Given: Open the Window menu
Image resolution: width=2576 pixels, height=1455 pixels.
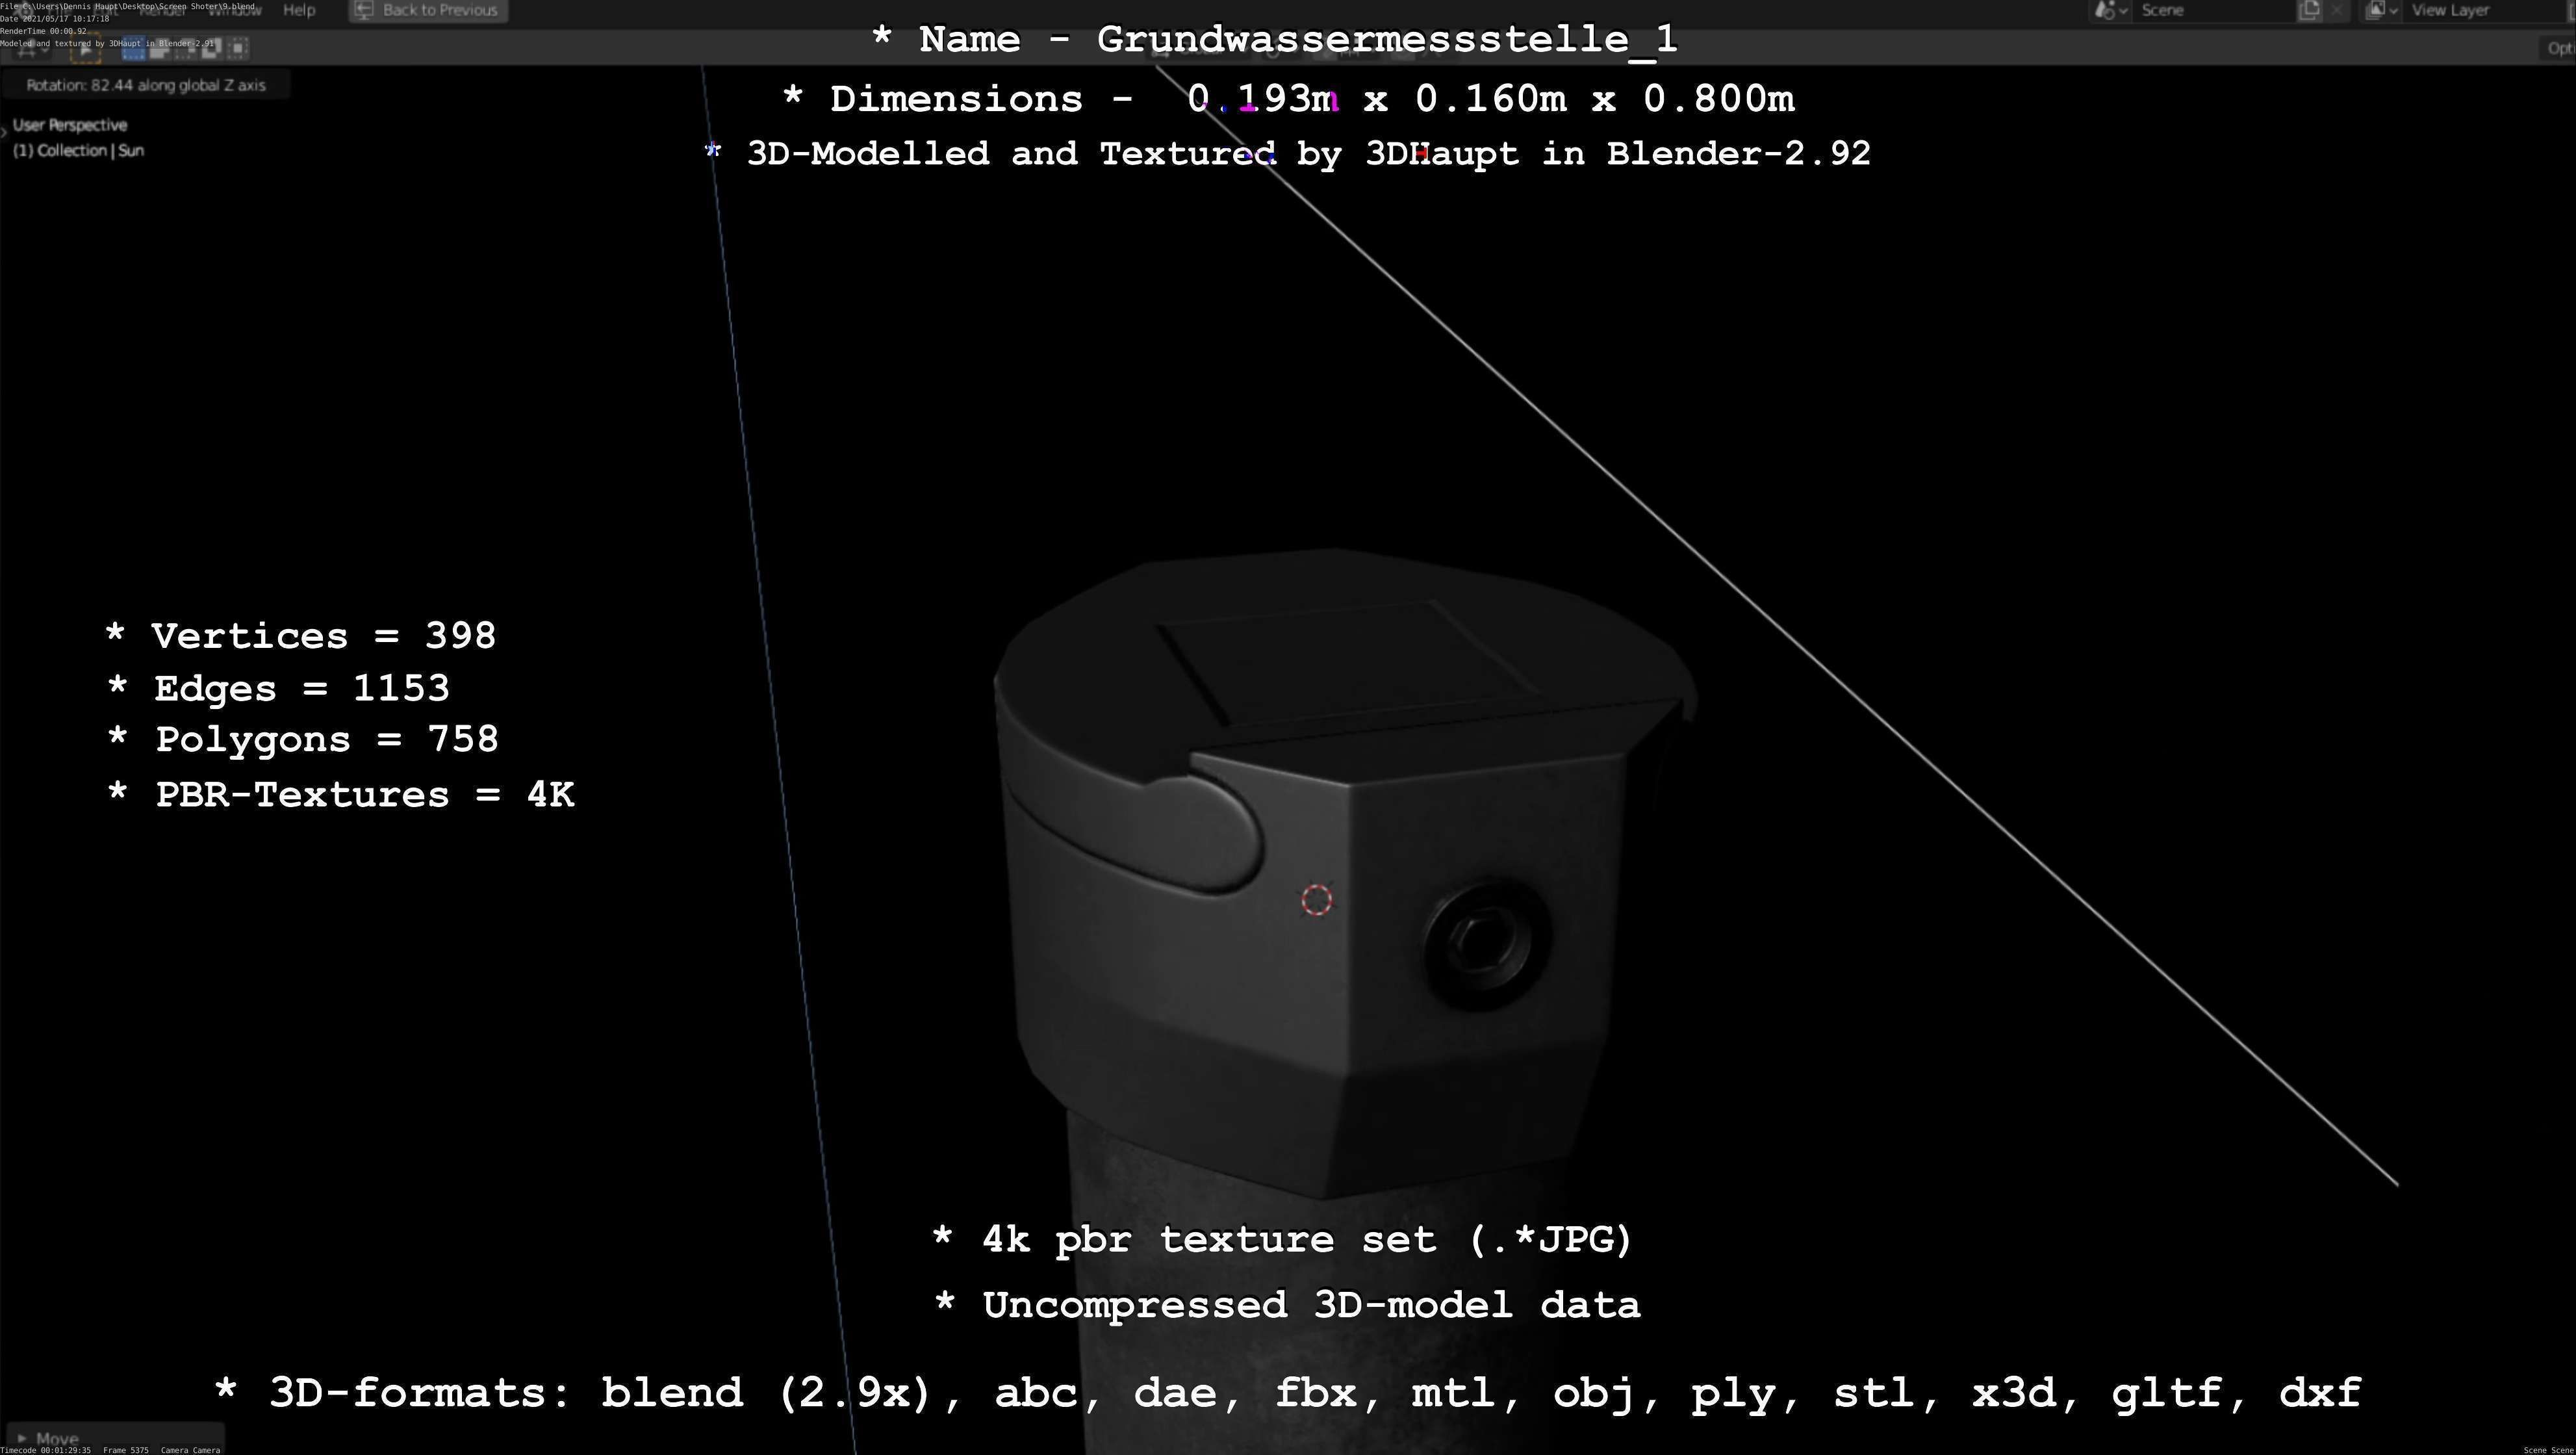Looking at the screenshot, I should 234,10.
